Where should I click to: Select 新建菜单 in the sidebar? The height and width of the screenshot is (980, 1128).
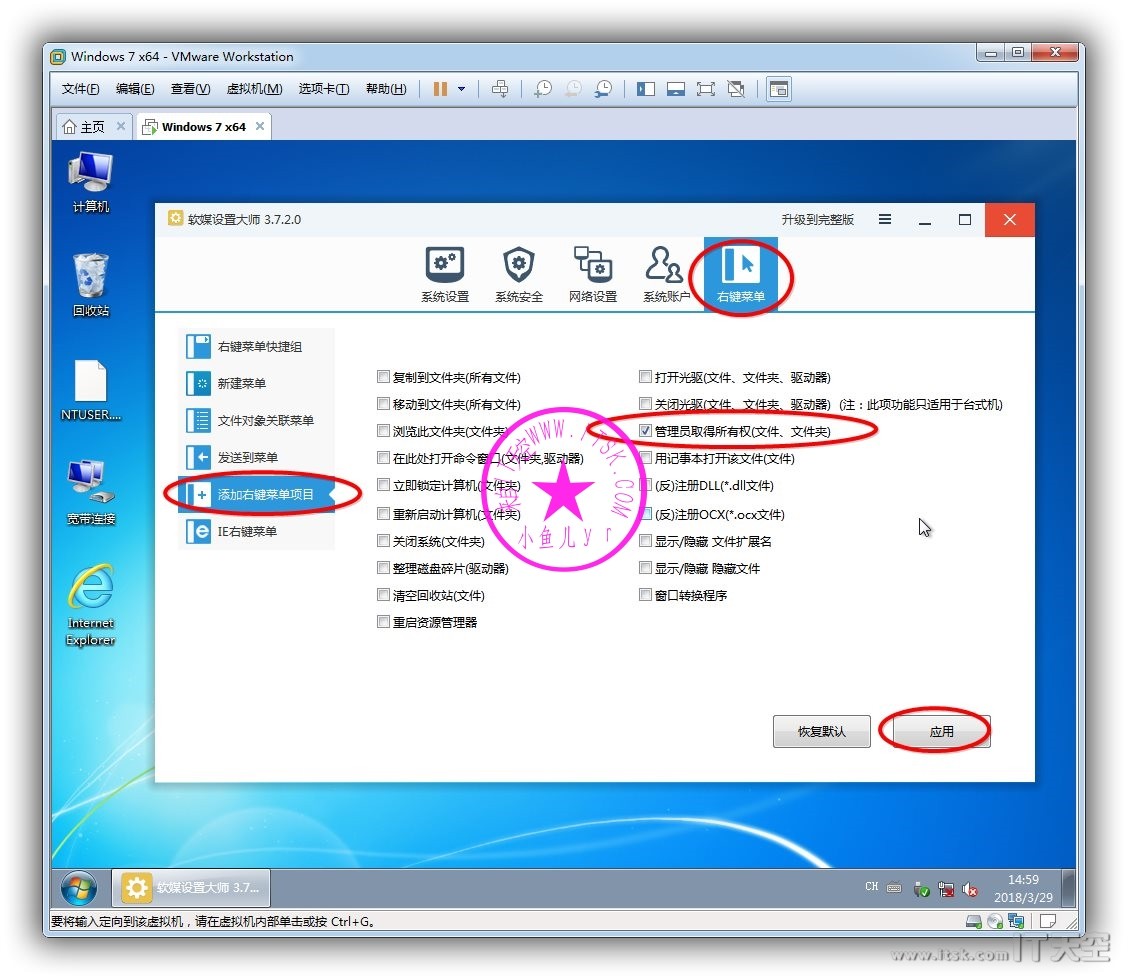point(242,384)
